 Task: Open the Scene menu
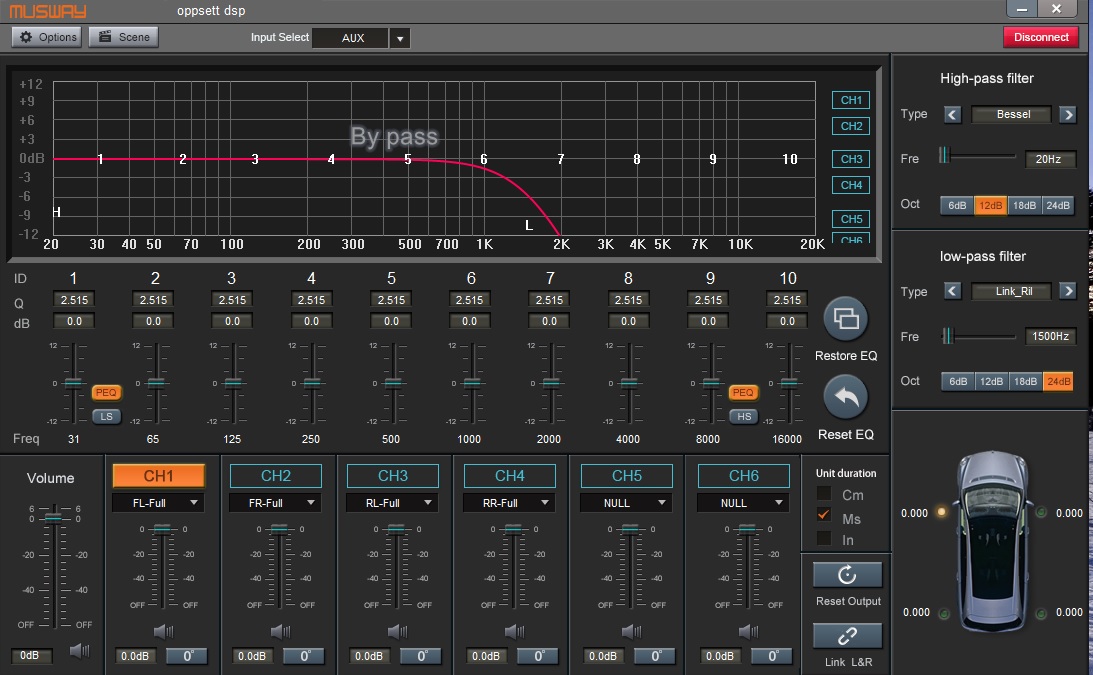(x=123, y=37)
